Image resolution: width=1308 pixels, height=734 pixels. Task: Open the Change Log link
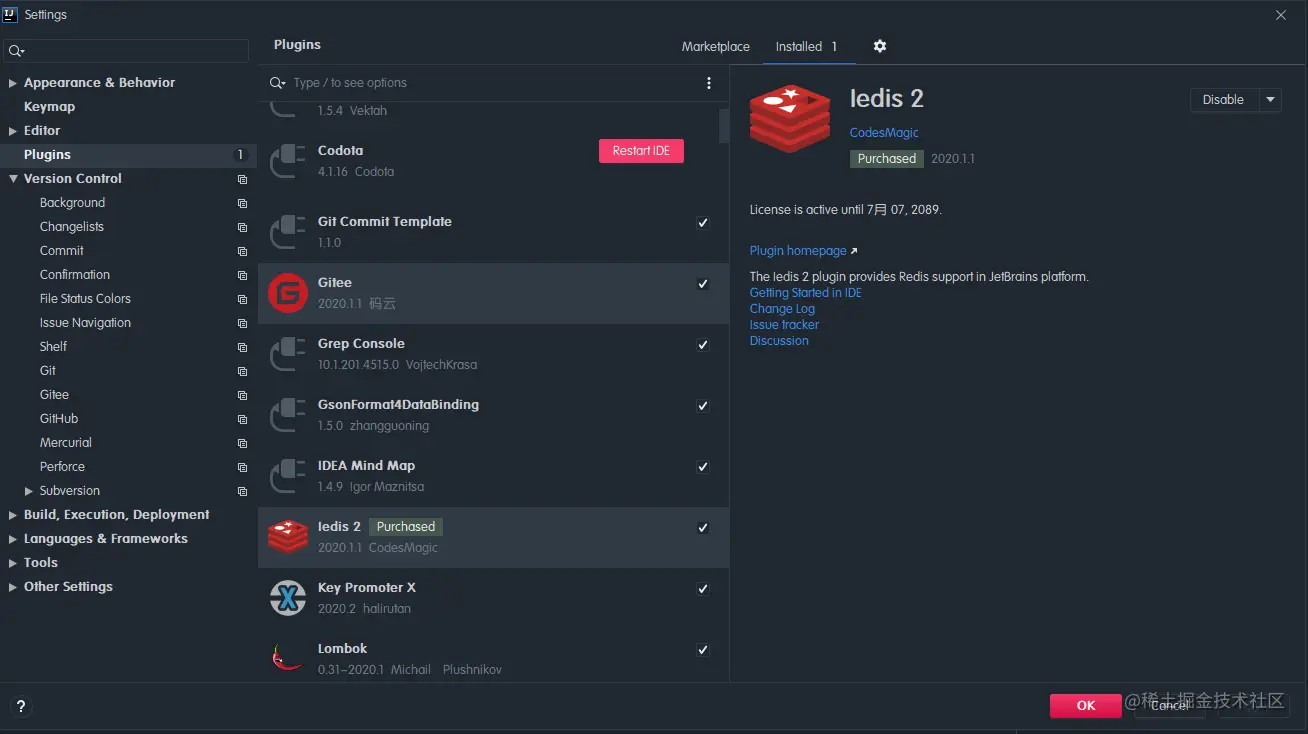(782, 309)
